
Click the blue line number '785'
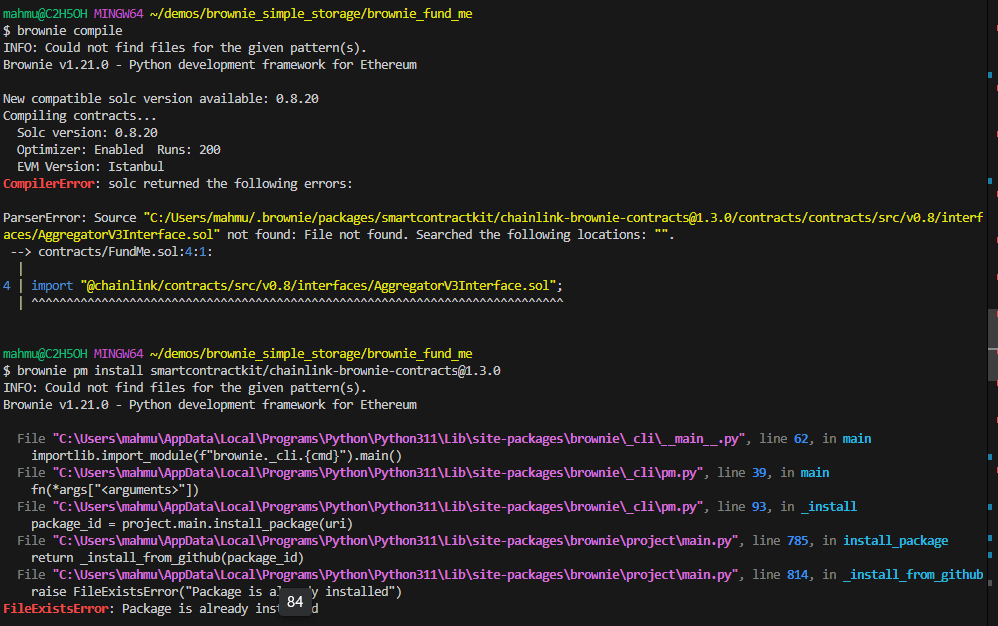(798, 541)
